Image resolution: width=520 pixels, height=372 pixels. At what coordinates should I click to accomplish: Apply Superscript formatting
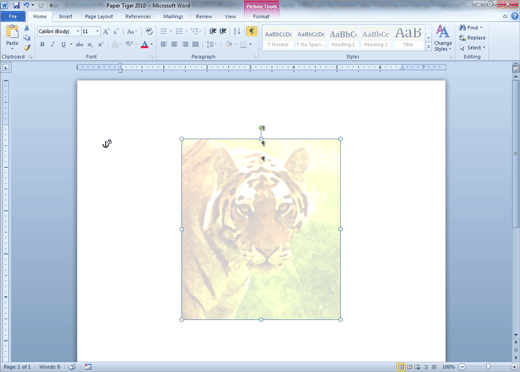pos(100,44)
